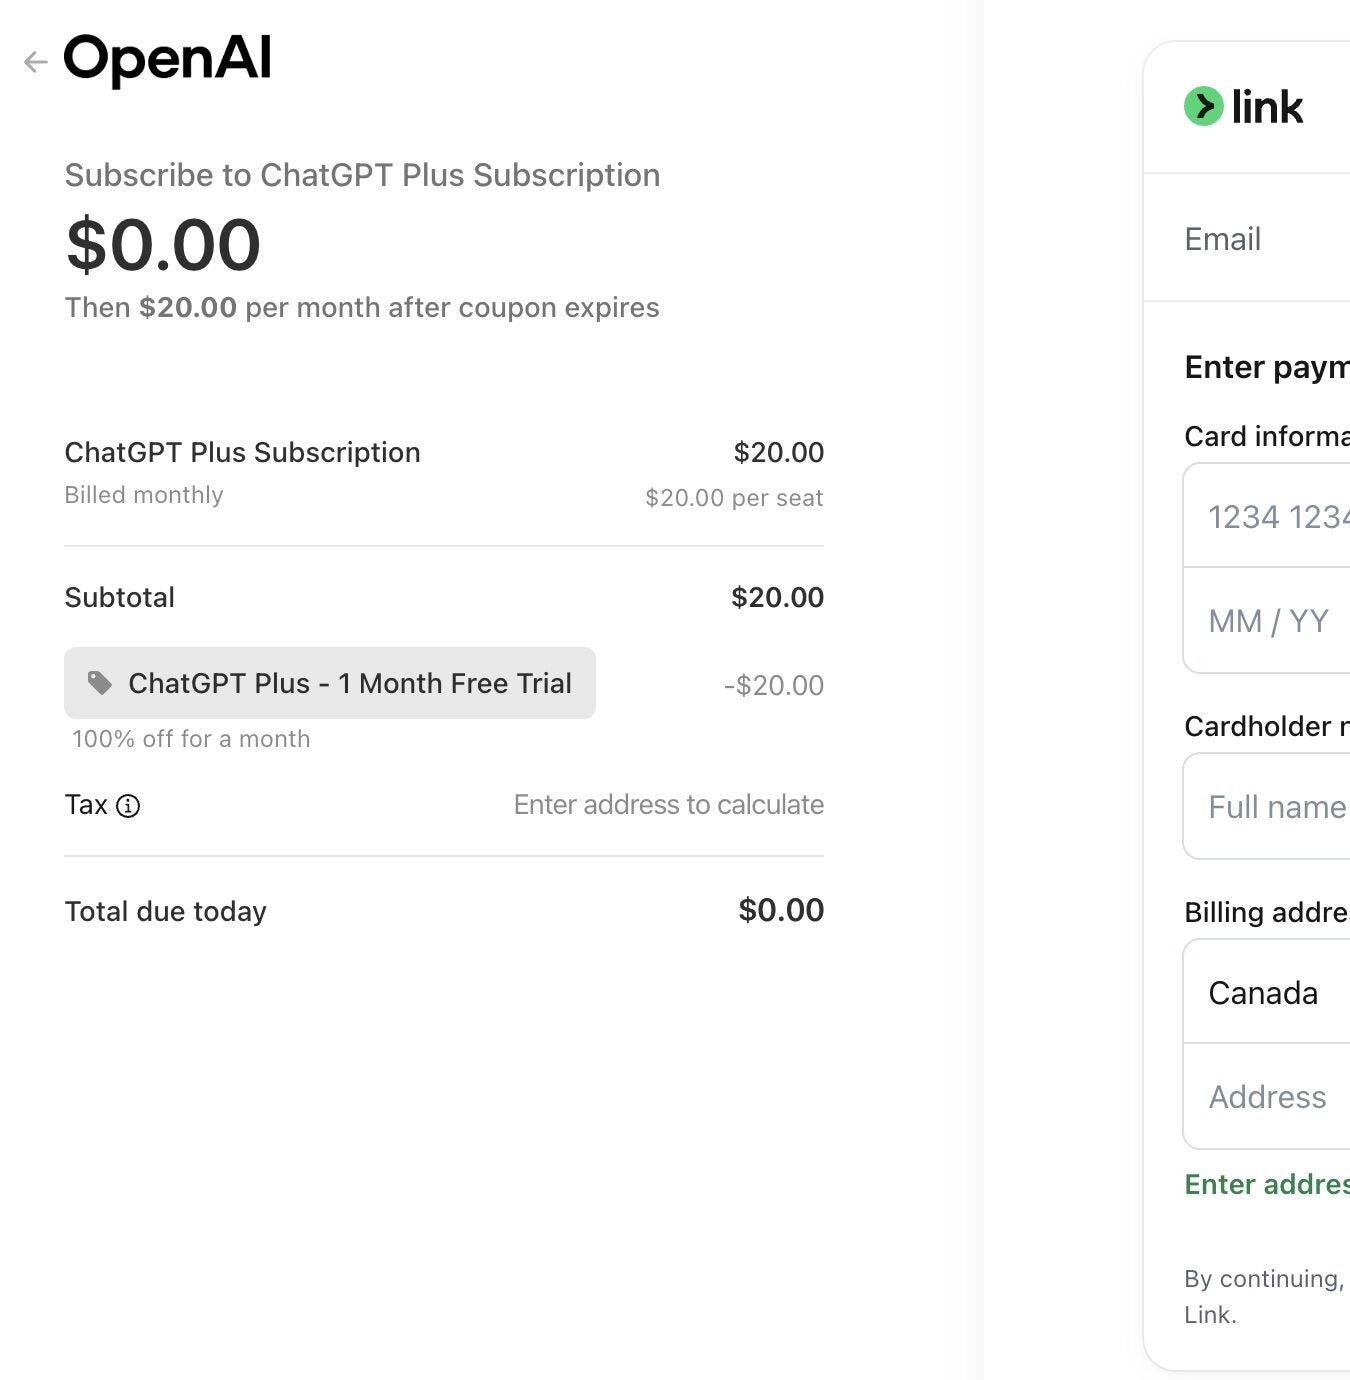Click the Tax info icon

pyautogui.click(x=128, y=806)
